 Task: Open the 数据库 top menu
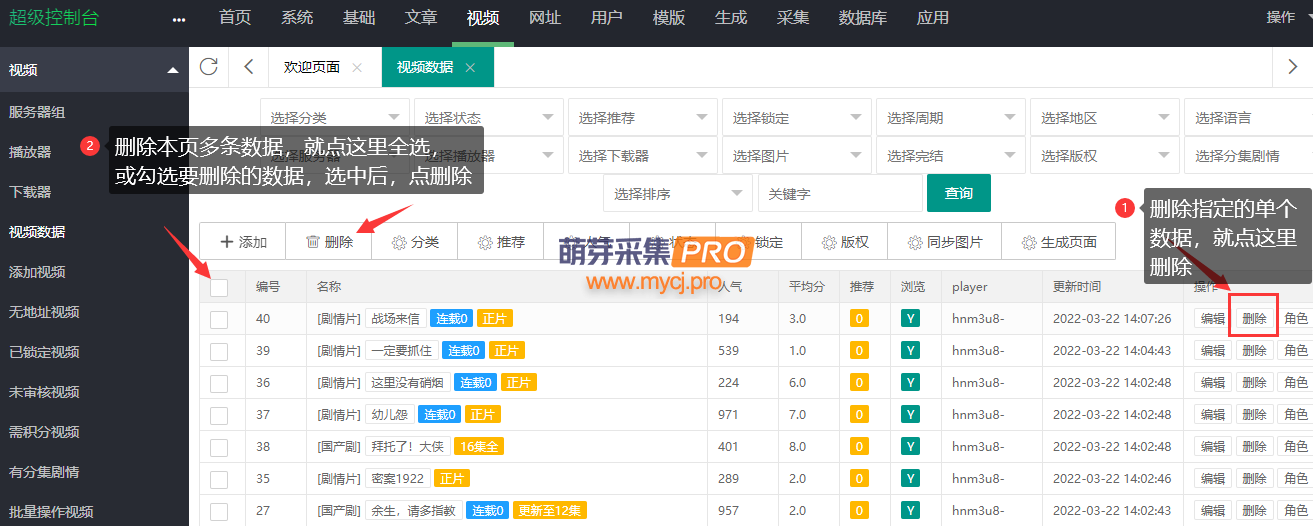(x=863, y=18)
